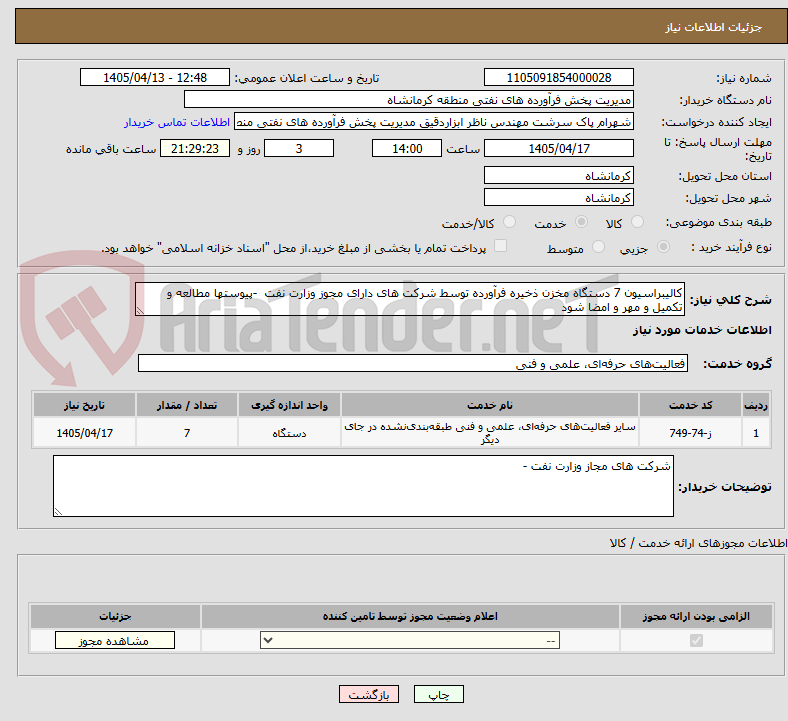Select the کالا/خدمت radio button

tap(510, 222)
